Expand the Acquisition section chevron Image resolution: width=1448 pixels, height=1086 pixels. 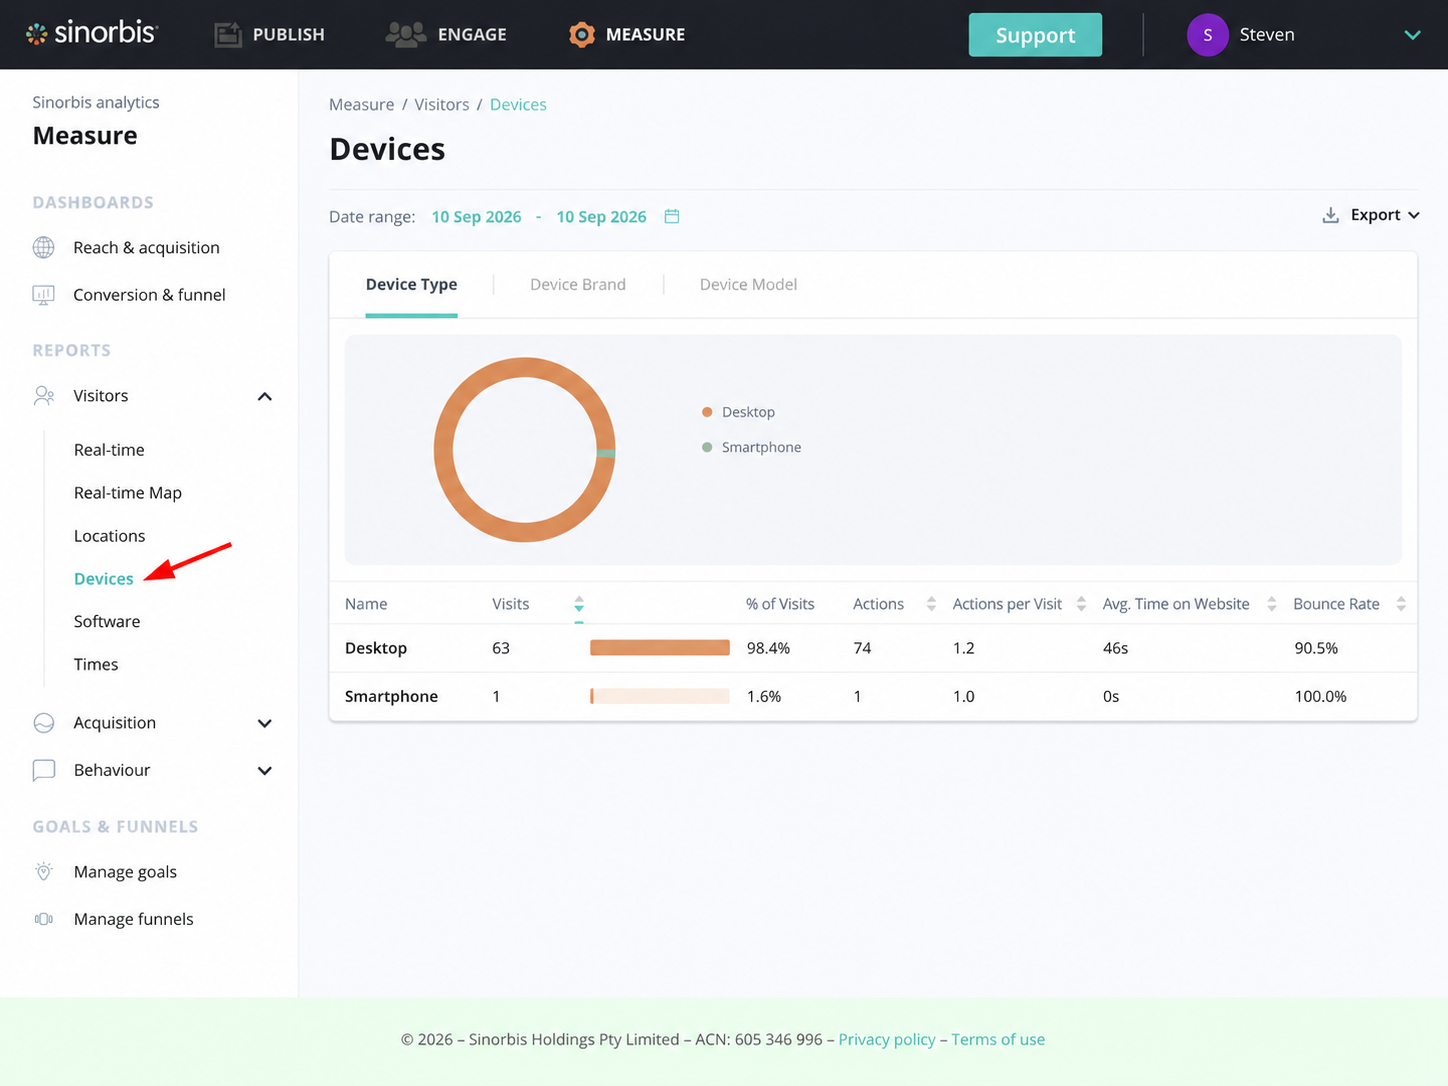coord(265,724)
